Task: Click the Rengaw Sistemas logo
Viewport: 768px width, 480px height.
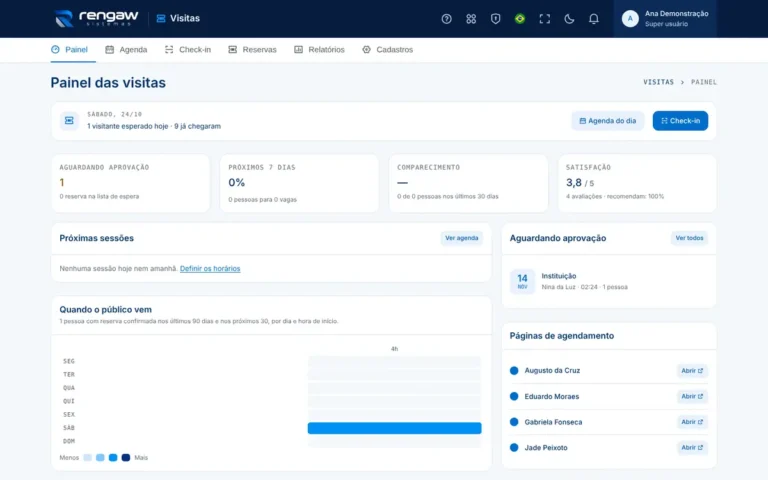Action: point(96,18)
